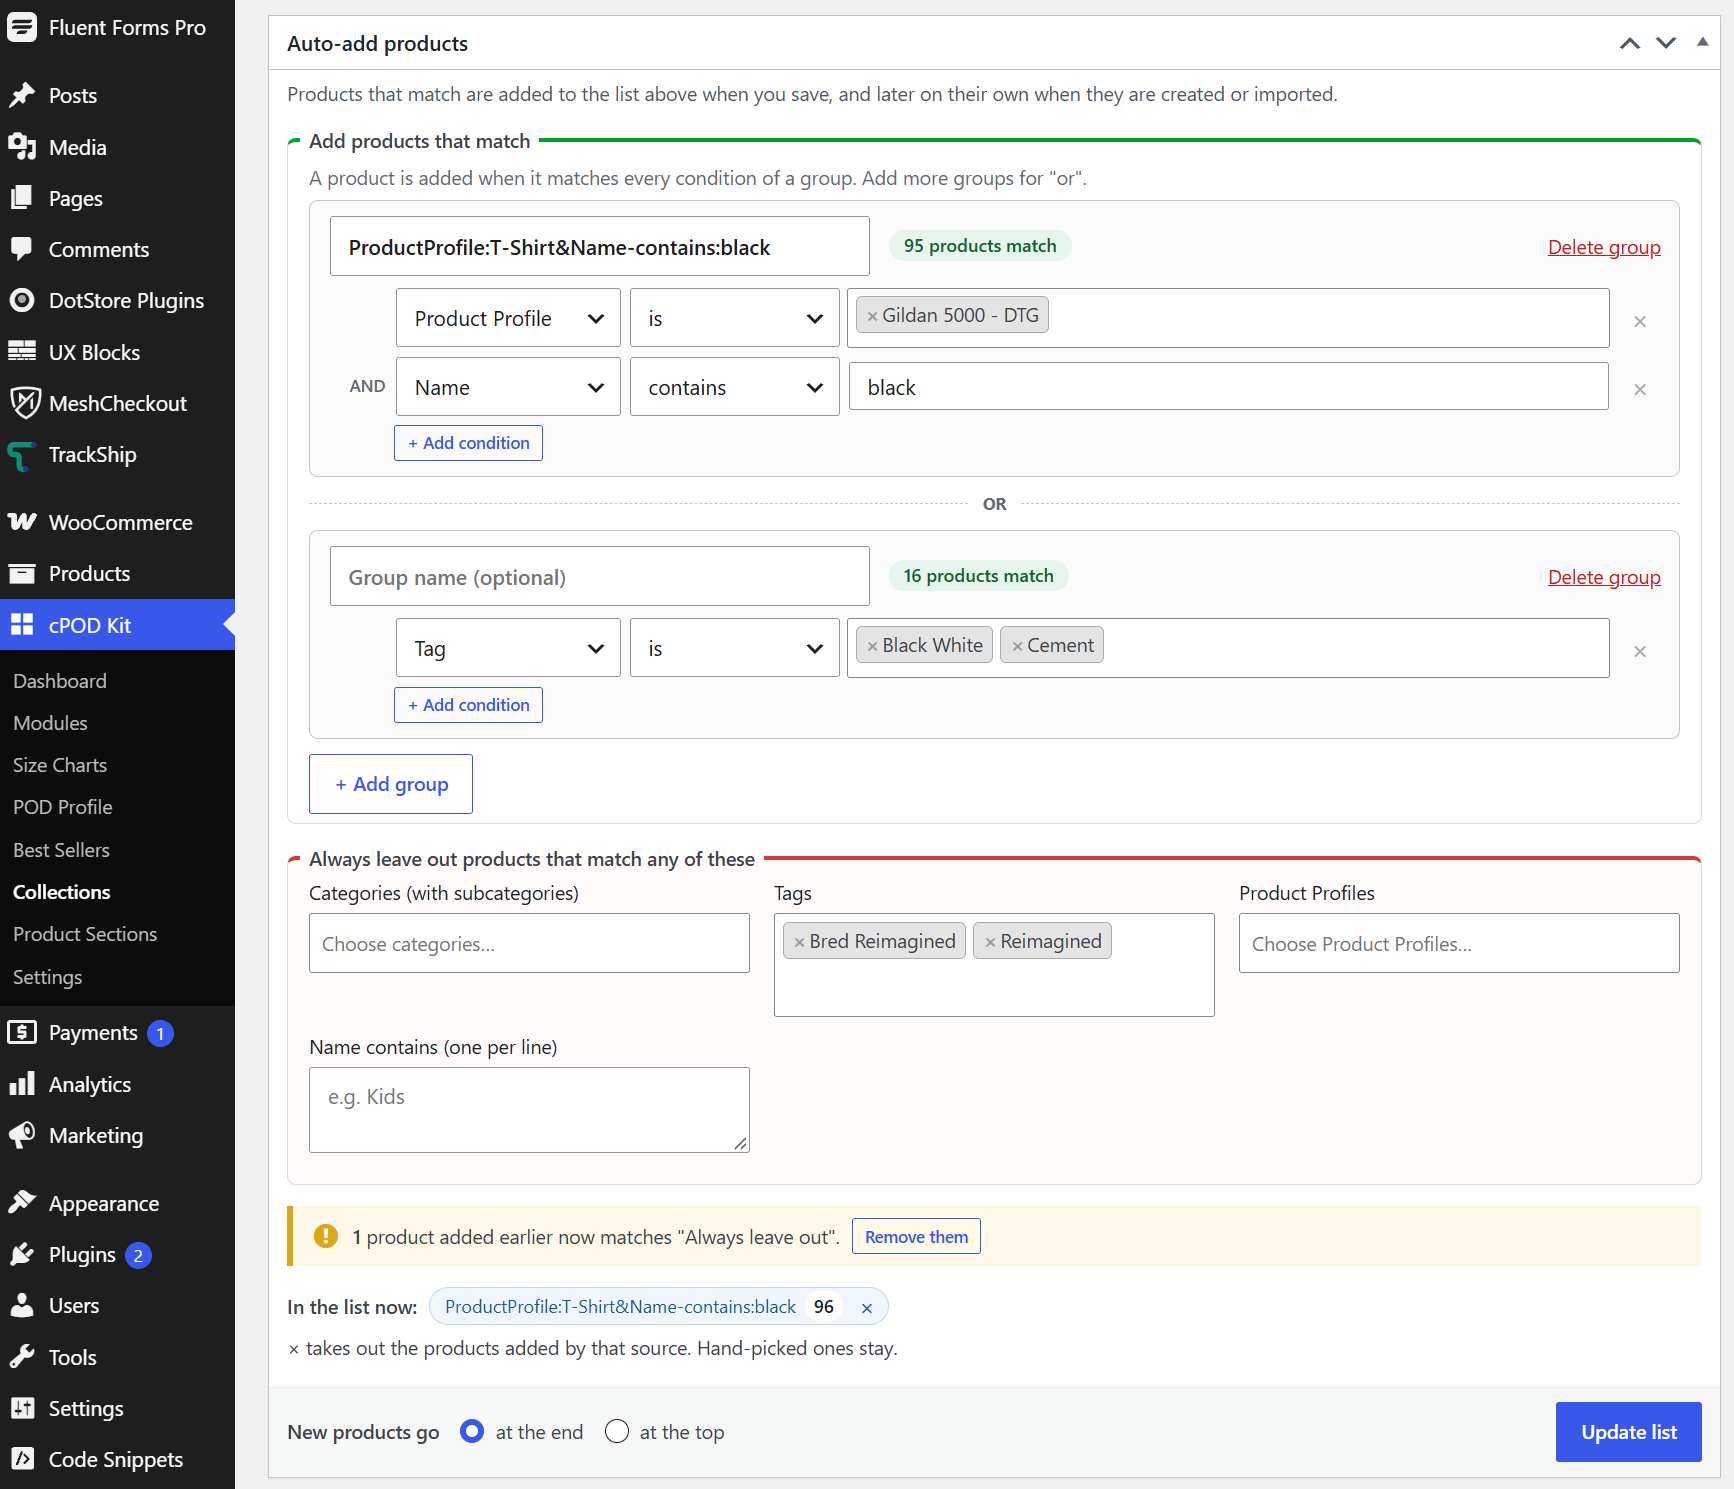This screenshot has height=1489, width=1734.
Task: Remove the Black White tag chip
Action: pos(872,646)
